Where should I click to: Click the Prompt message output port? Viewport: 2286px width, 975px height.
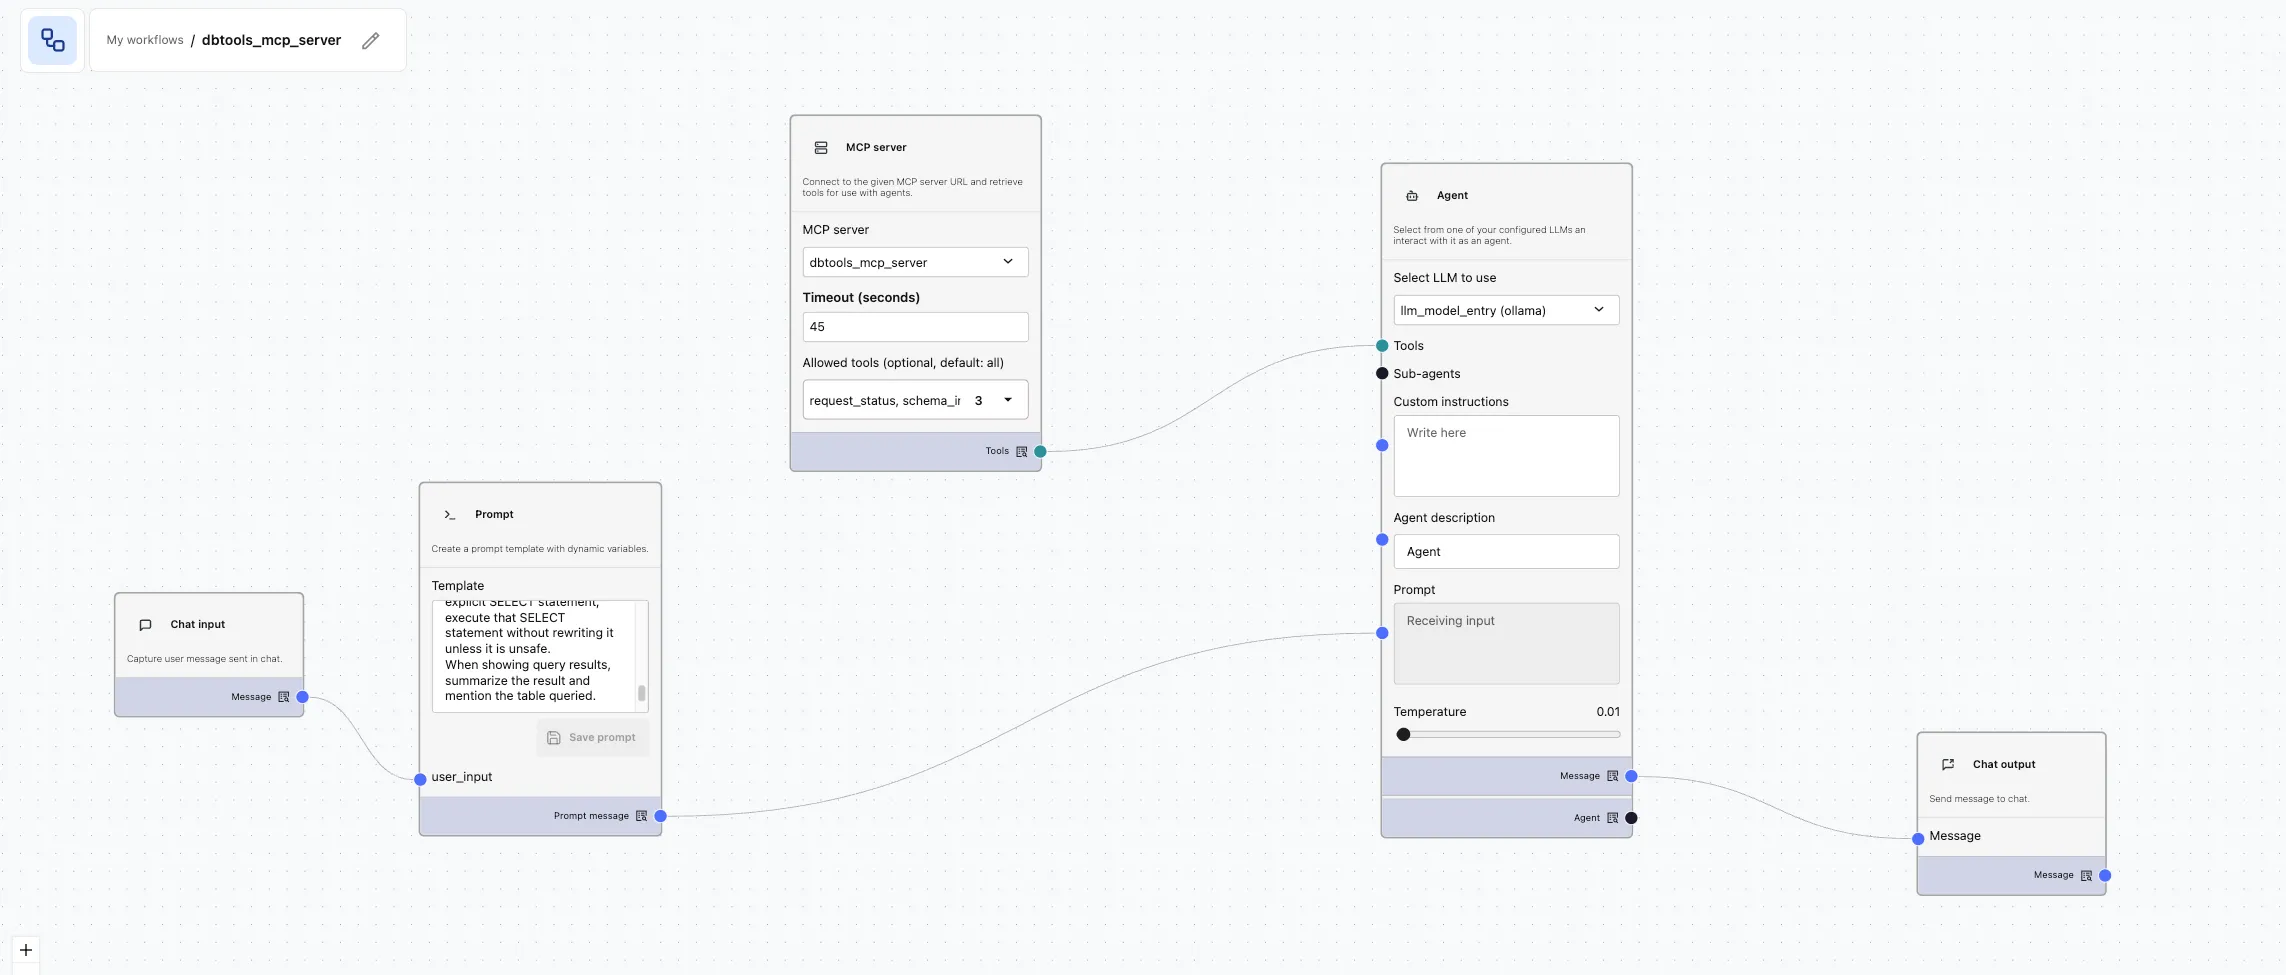point(660,816)
